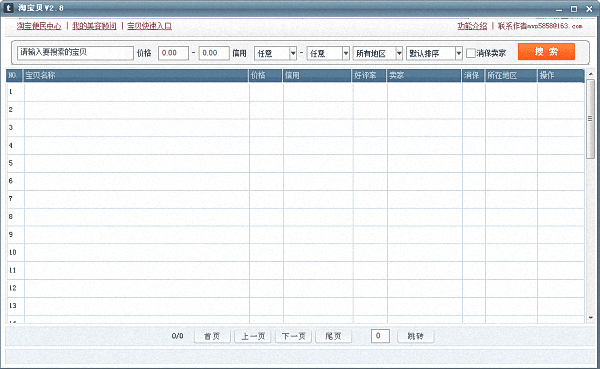This screenshot has width=600, height=369.
Task: Go to 上一页 previous page
Action: (x=253, y=336)
